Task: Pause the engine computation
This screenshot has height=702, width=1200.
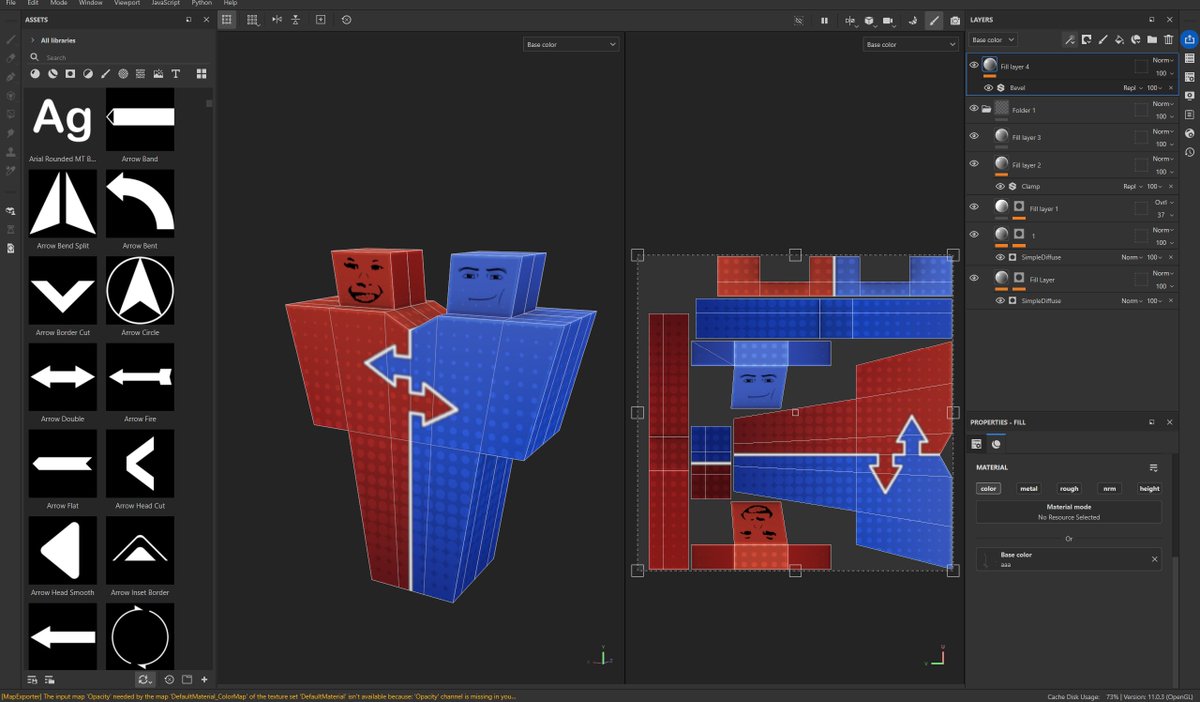Action: coord(824,20)
